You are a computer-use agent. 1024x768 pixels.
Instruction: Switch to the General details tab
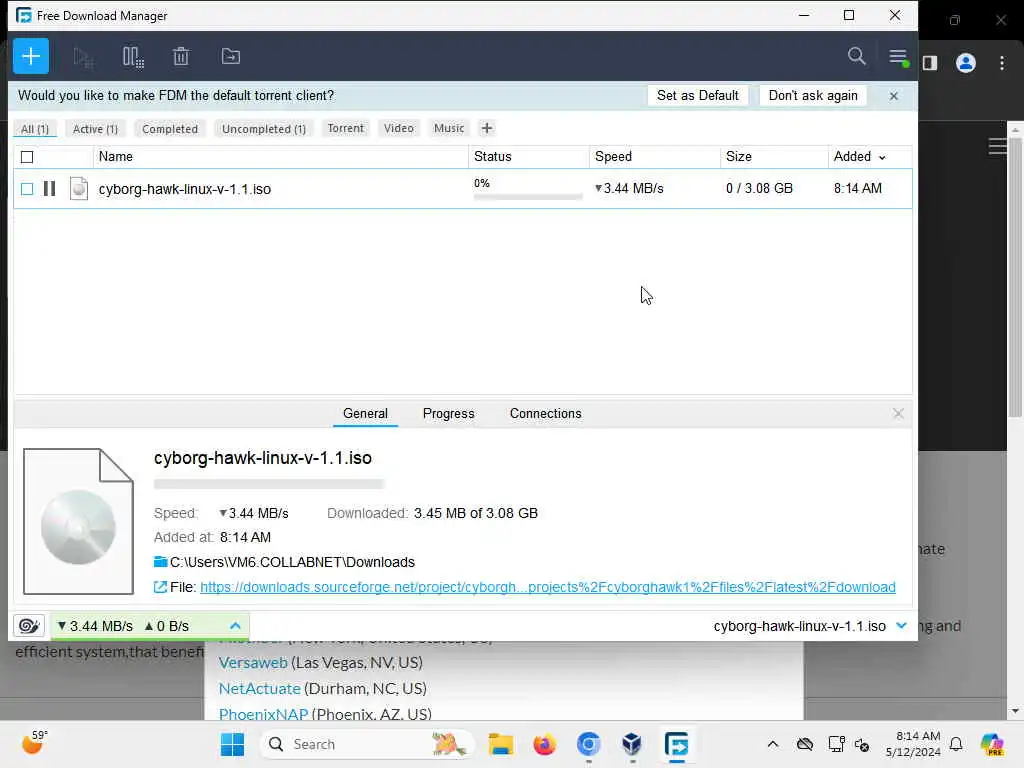pos(365,413)
